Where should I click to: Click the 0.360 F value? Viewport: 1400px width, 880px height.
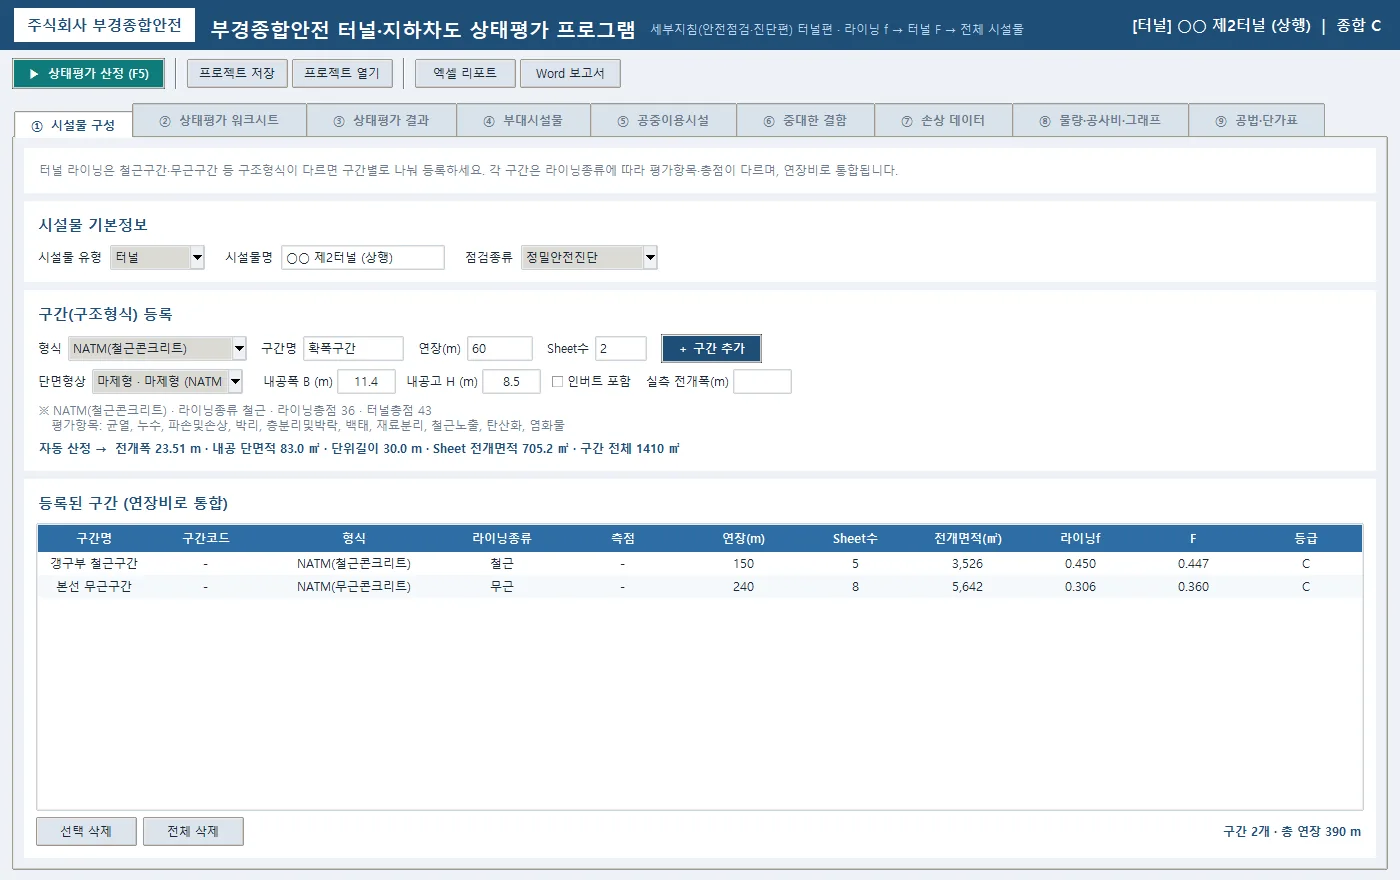(1193, 587)
